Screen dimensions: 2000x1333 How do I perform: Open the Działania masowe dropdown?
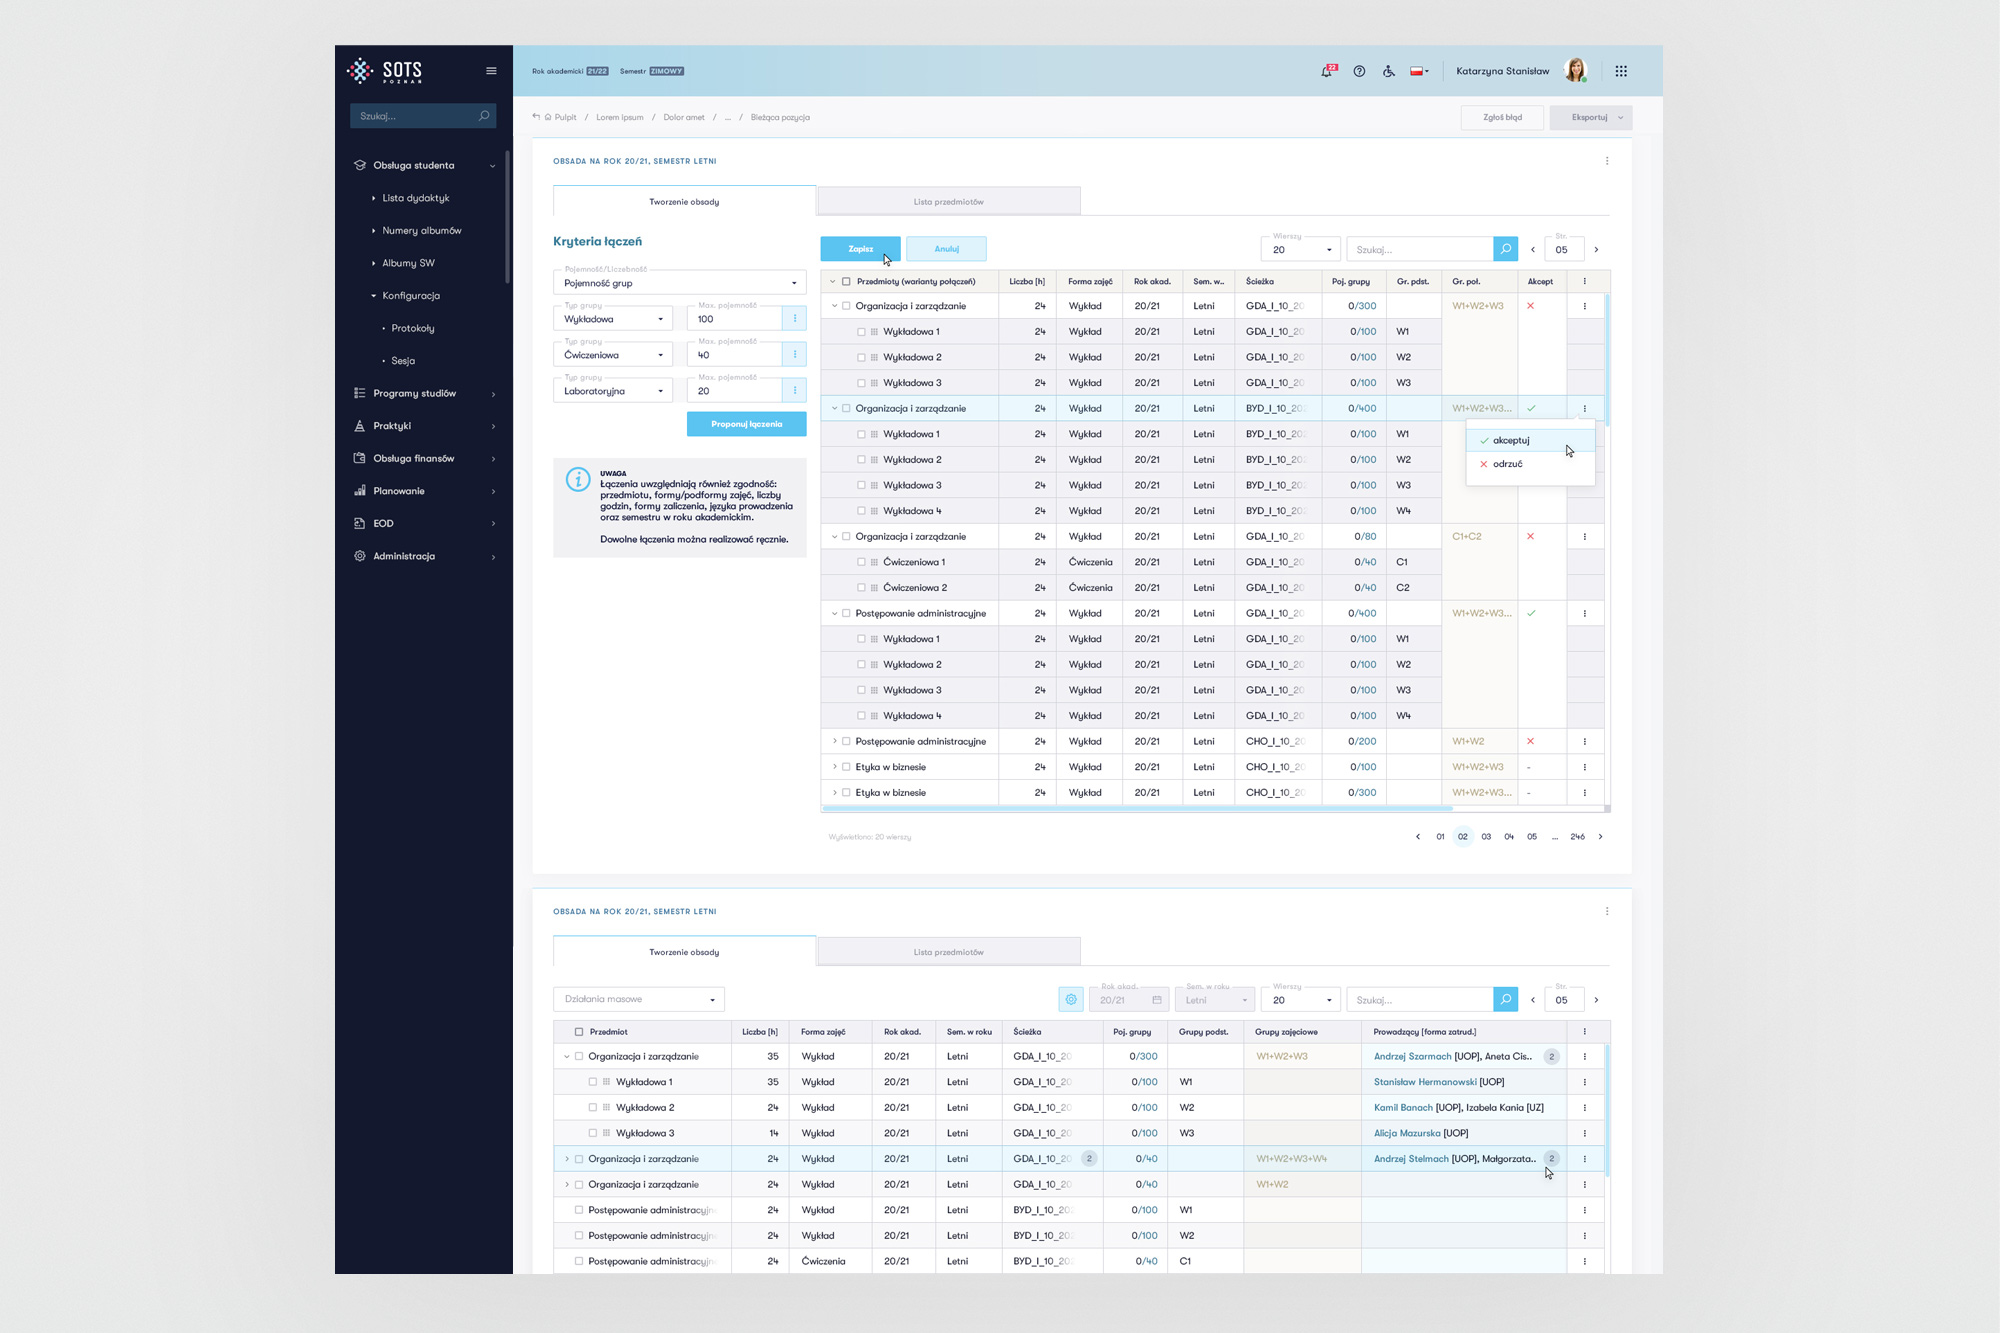point(639,999)
